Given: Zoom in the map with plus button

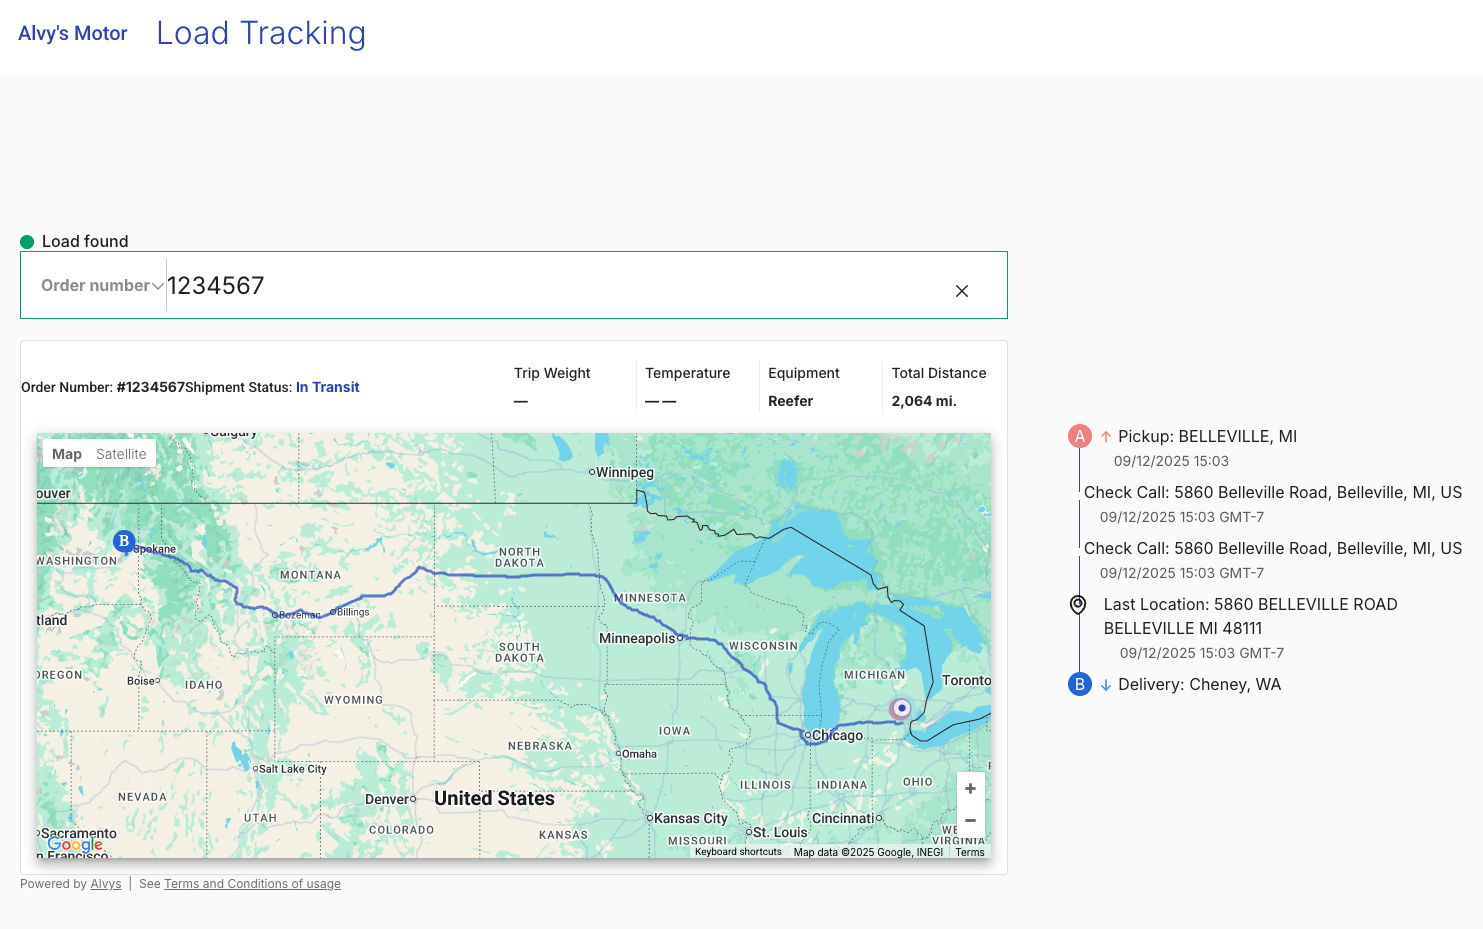Looking at the screenshot, I should pyautogui.click(x=970, y=788).
